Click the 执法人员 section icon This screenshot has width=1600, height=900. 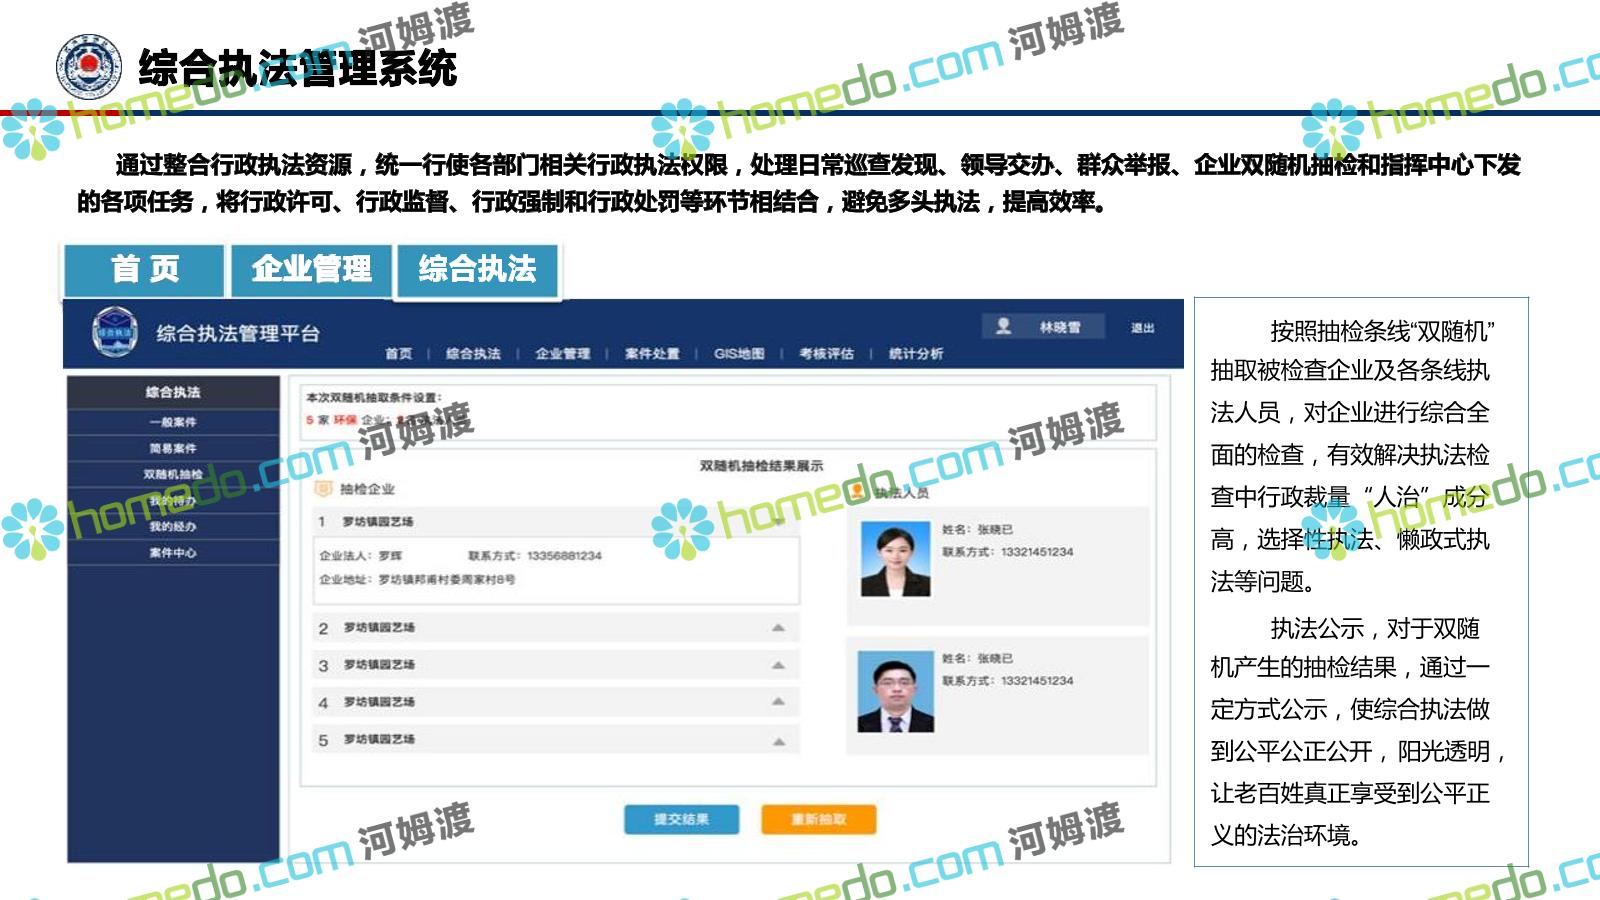tap(857, 491)
